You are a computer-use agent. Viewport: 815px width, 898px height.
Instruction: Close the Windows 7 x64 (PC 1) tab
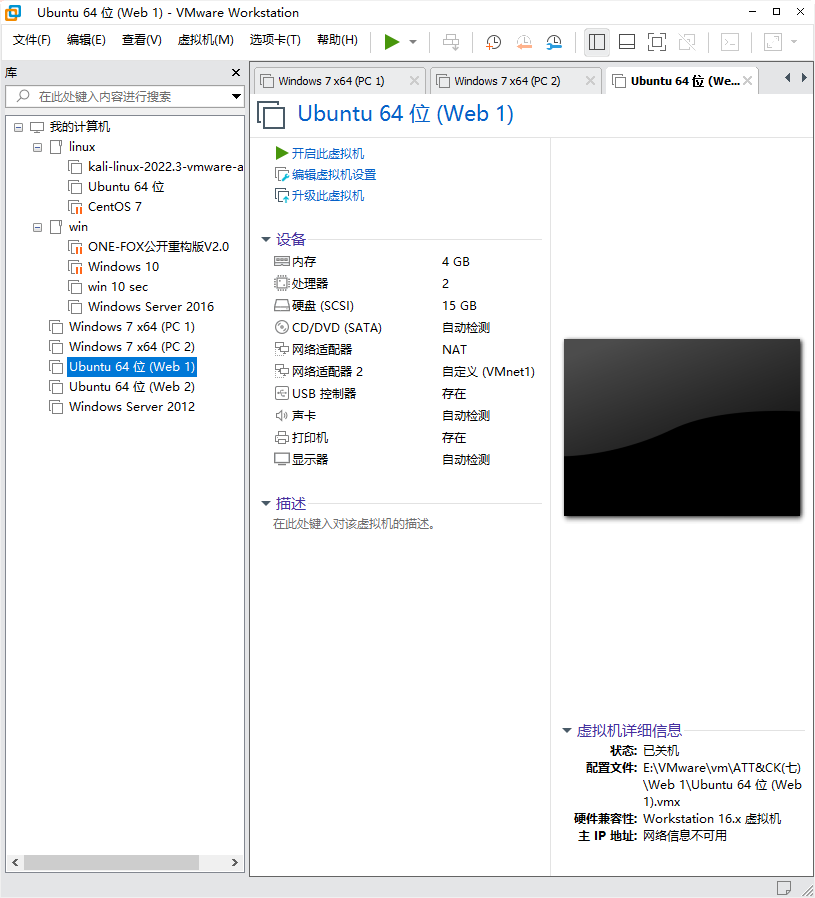point(414,81)
